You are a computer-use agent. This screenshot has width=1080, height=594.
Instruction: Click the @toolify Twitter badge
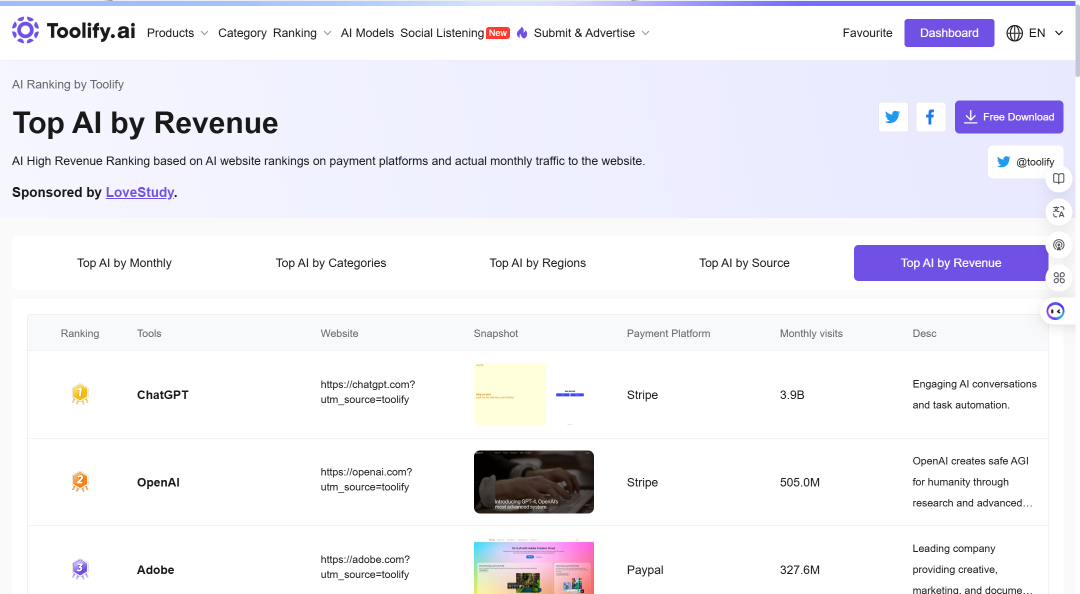click(1026, 162)
